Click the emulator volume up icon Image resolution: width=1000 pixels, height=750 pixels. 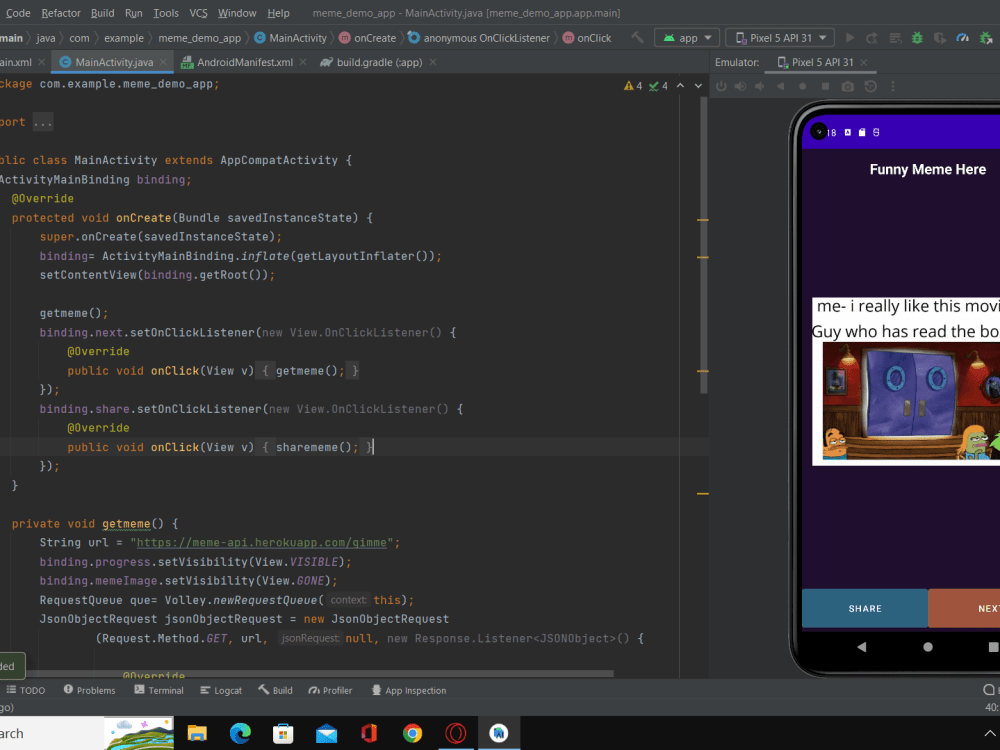point(740,86)
